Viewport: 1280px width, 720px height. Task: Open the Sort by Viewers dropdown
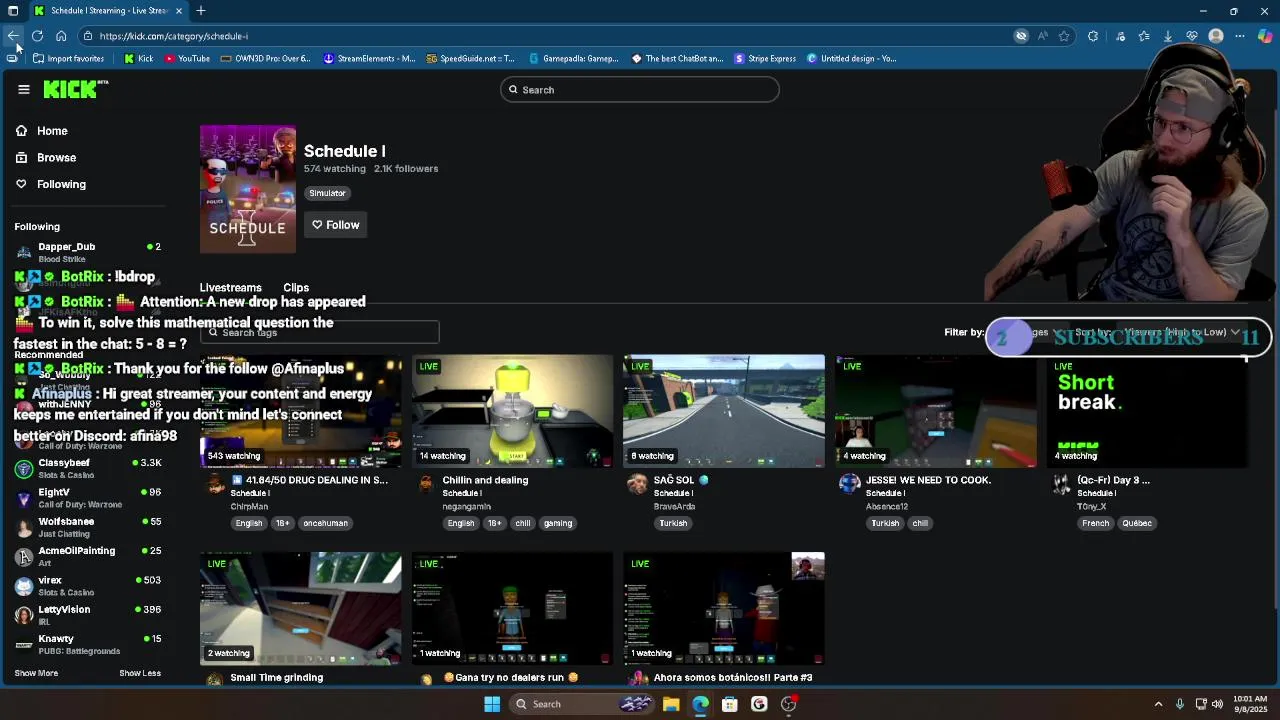(x=1180, y=332)
